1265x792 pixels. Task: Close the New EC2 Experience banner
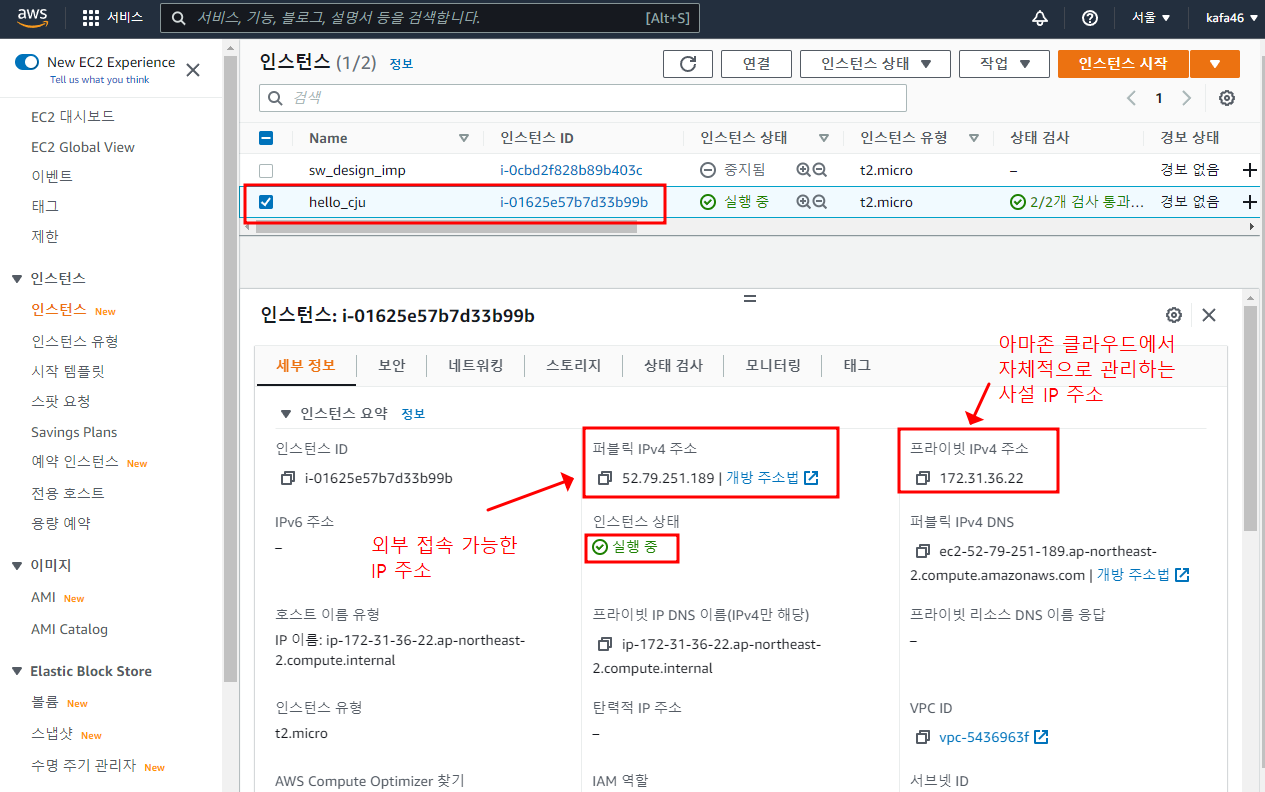pos(193,70)
